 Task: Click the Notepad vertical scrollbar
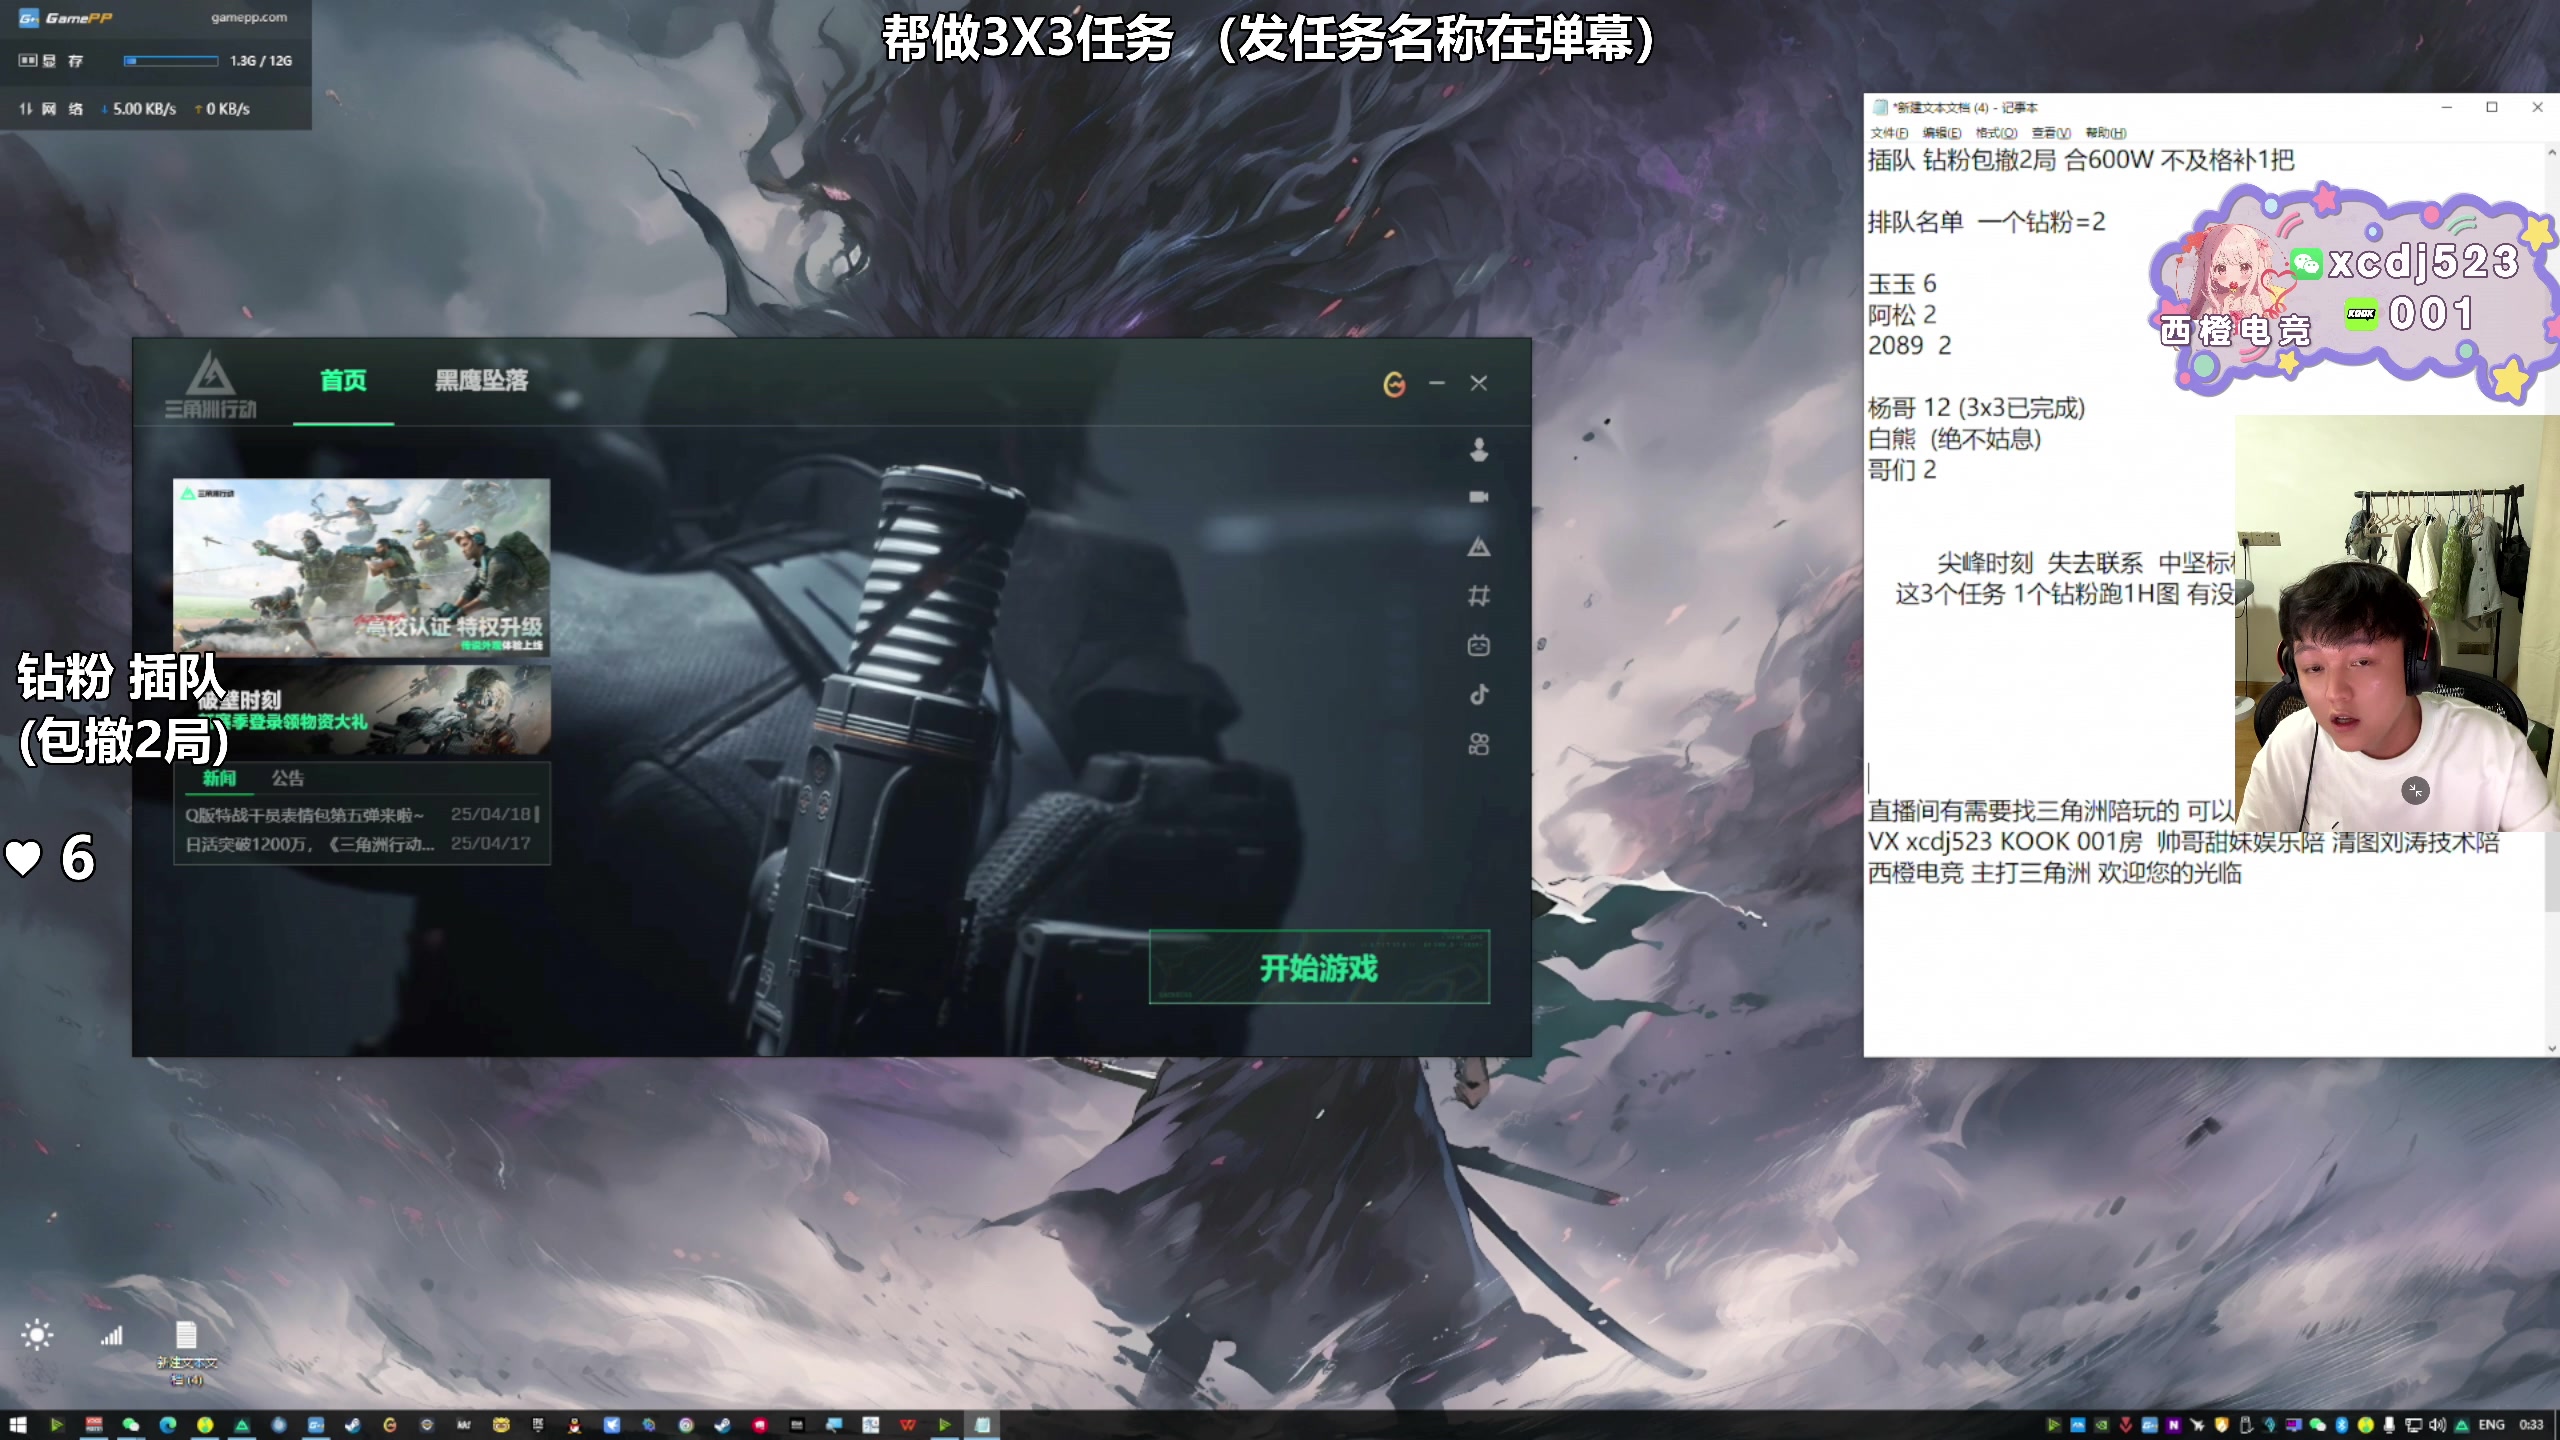2551,600
